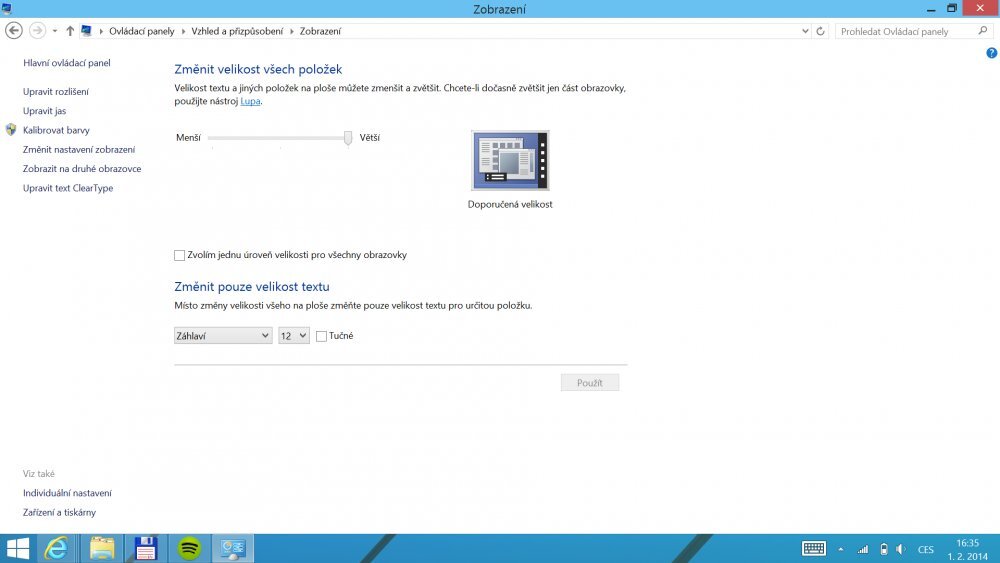This screenshot has width=1000, height=563.
Task: Open the Windows Start button
Action: 18,548
